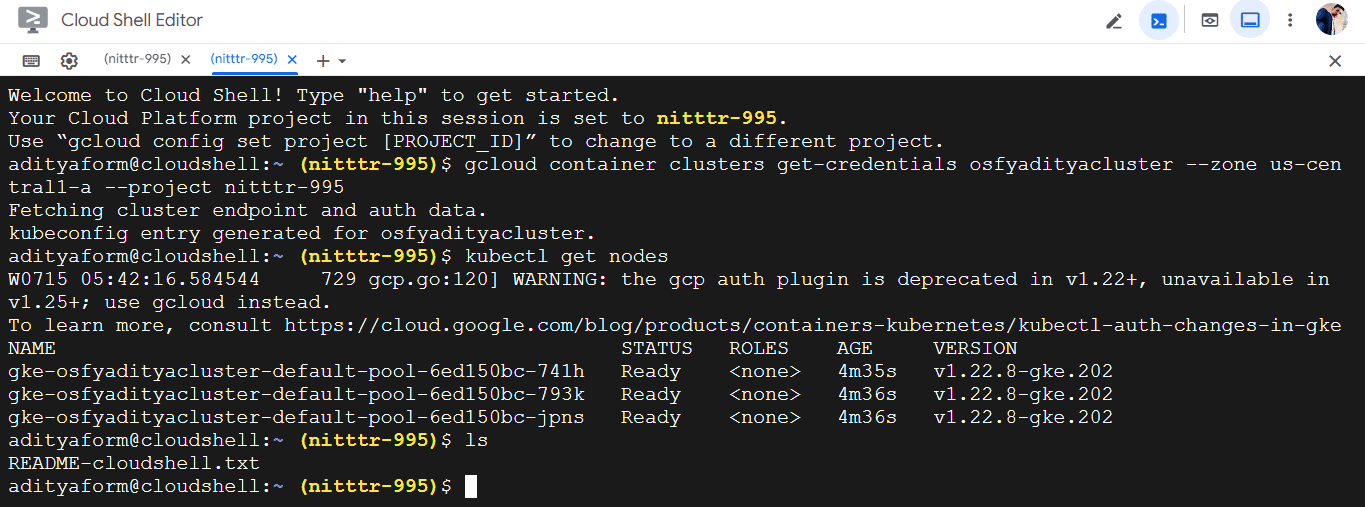Toggle the terminal view button
The width and height of the screenshot is (1365, 507).
1159,20
